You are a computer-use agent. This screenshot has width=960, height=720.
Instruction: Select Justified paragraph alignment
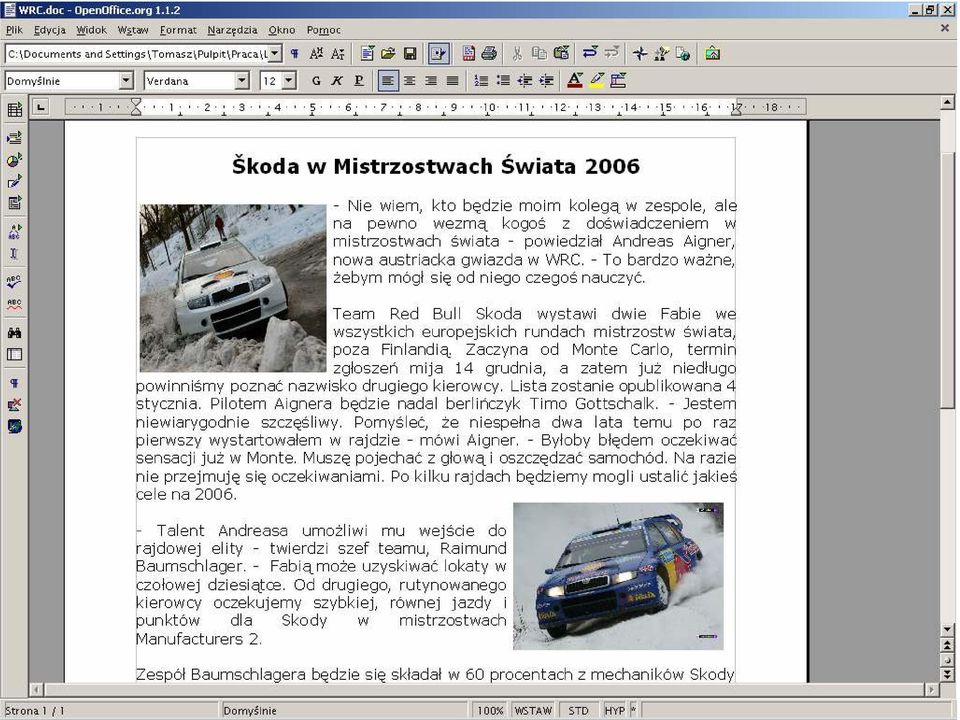452,81
